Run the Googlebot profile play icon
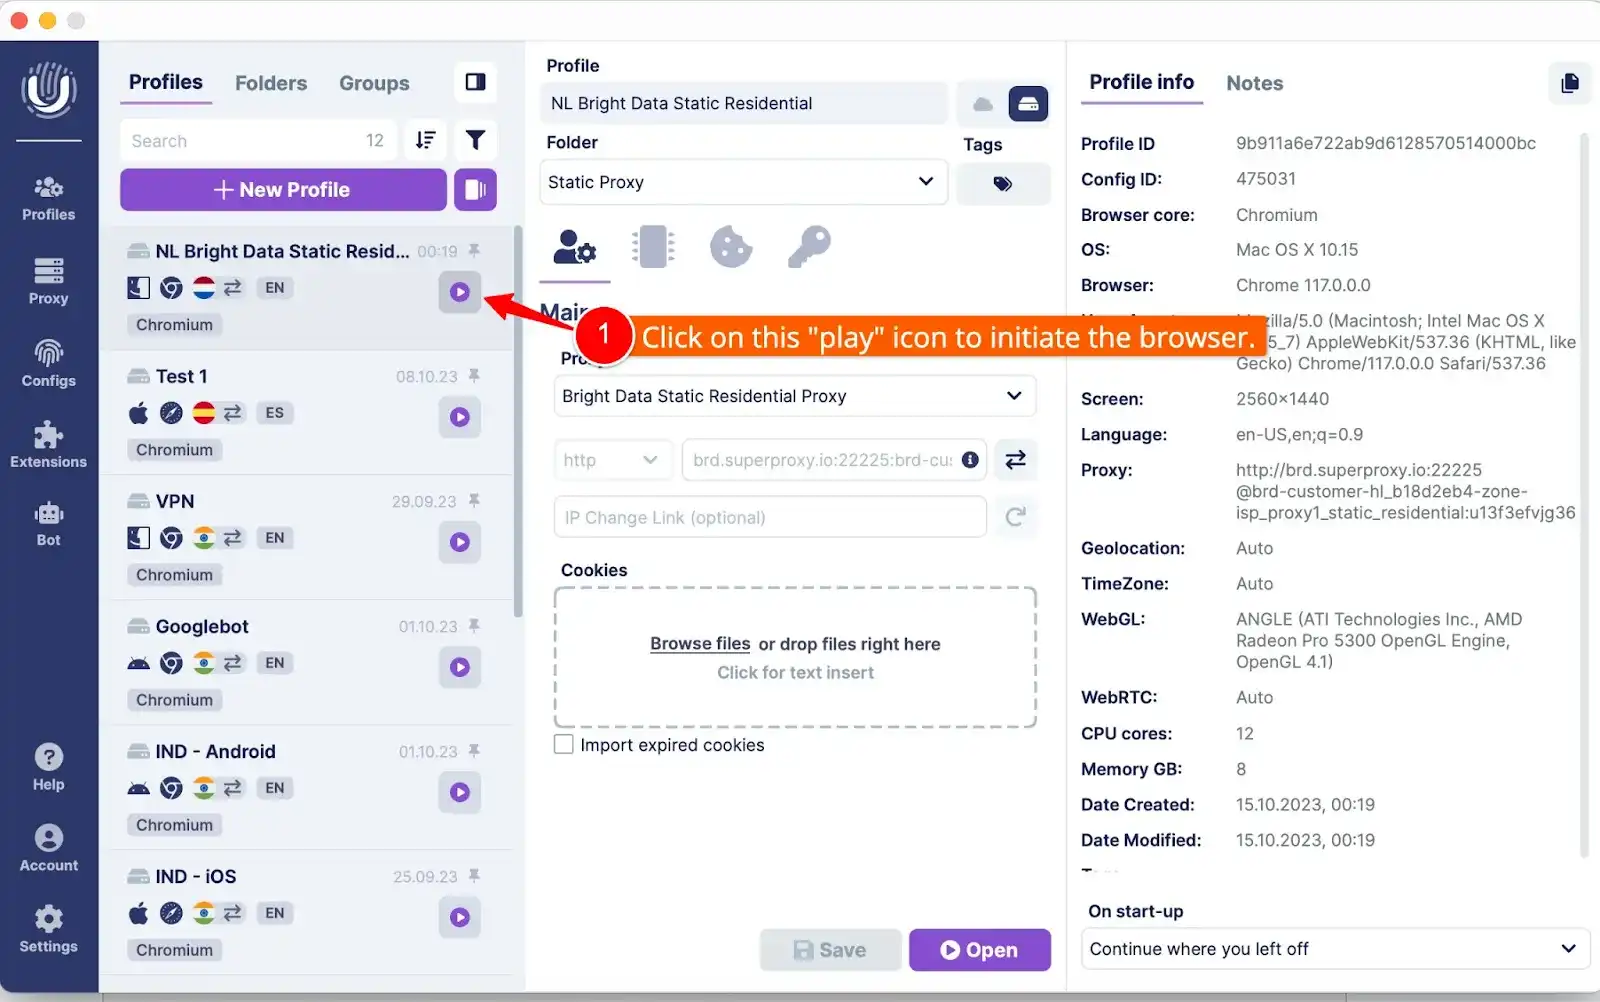Image resolution: width=1600 pixels, height=1002 pixels. click(x=460, y=667)
